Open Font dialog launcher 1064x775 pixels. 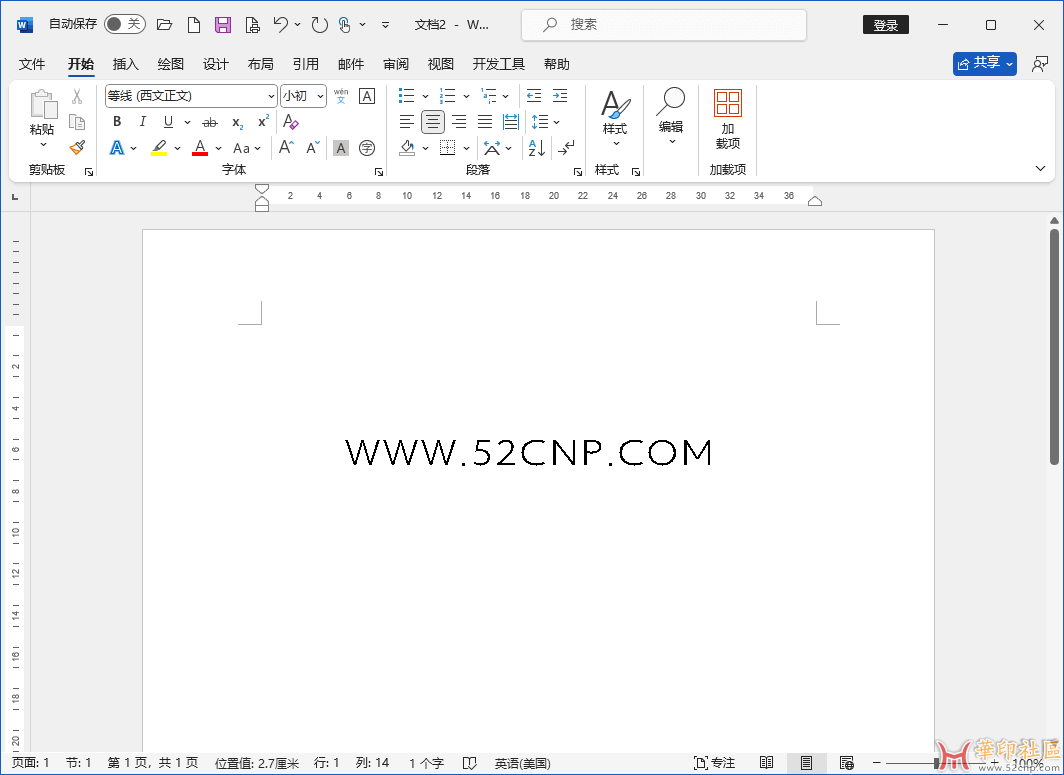[x=379, y=172]
